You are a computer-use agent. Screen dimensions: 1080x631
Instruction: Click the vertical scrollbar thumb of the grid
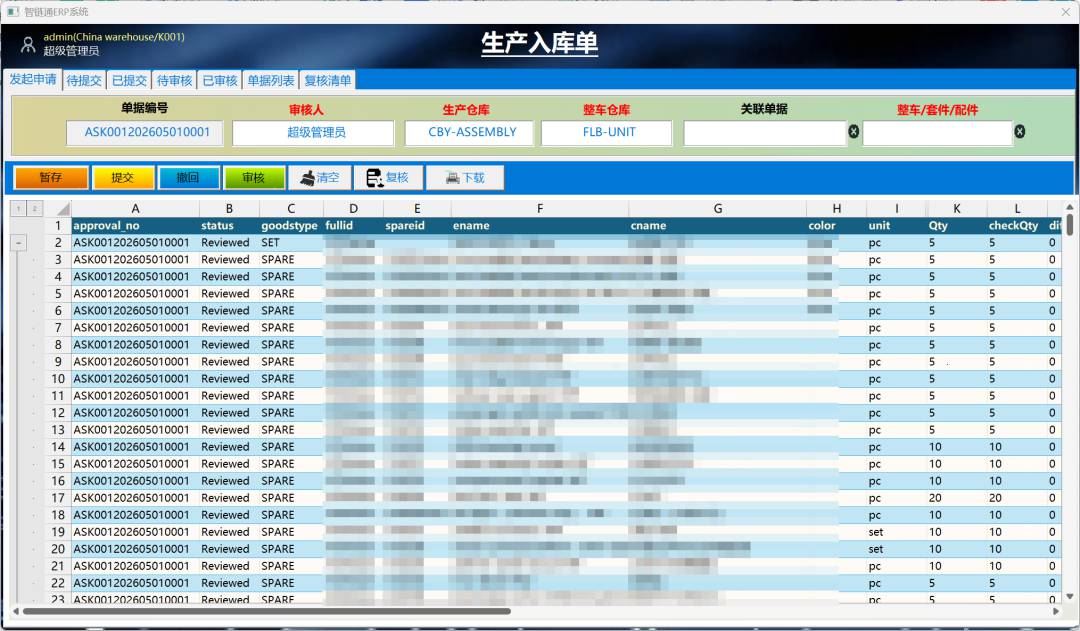pyautogui.click(x=1069, y=225)
